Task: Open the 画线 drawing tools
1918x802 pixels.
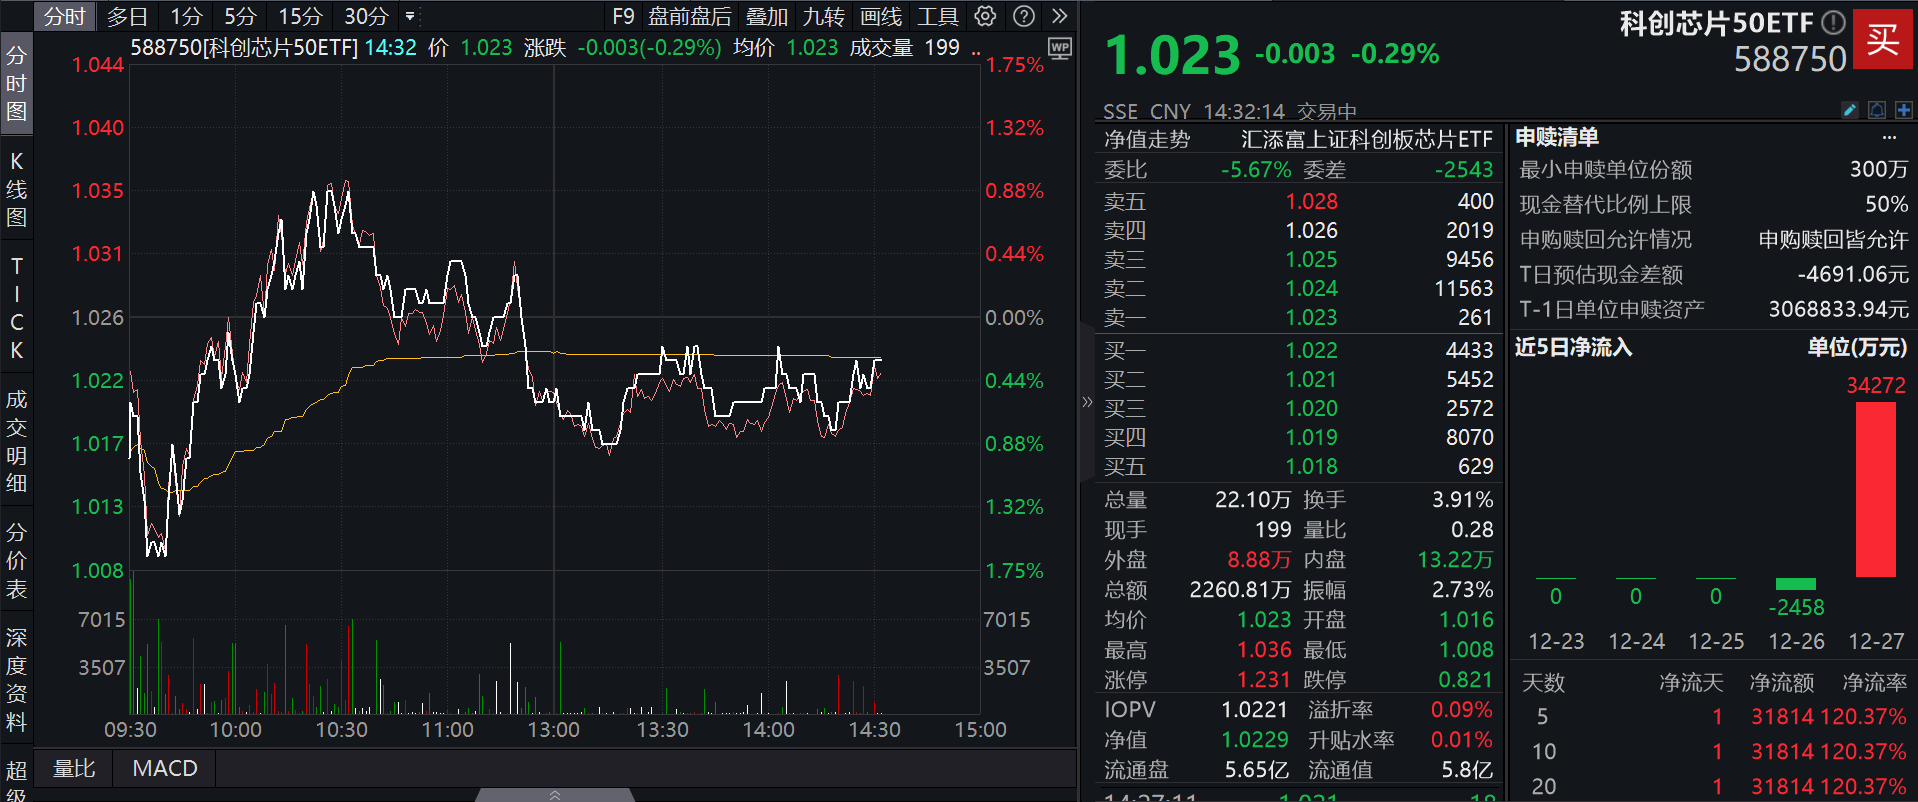Action: point(881,16)
